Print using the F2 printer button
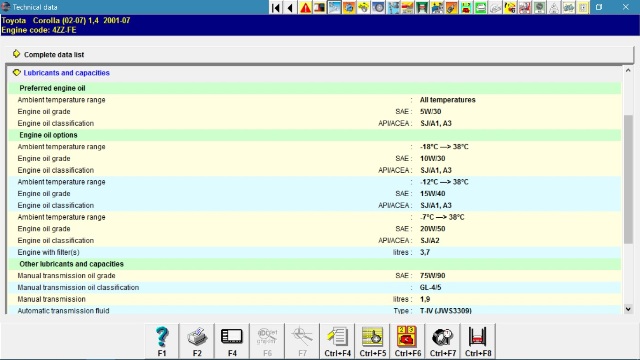The height and width of the screenshot is (360, 640). tap(197, 341)
